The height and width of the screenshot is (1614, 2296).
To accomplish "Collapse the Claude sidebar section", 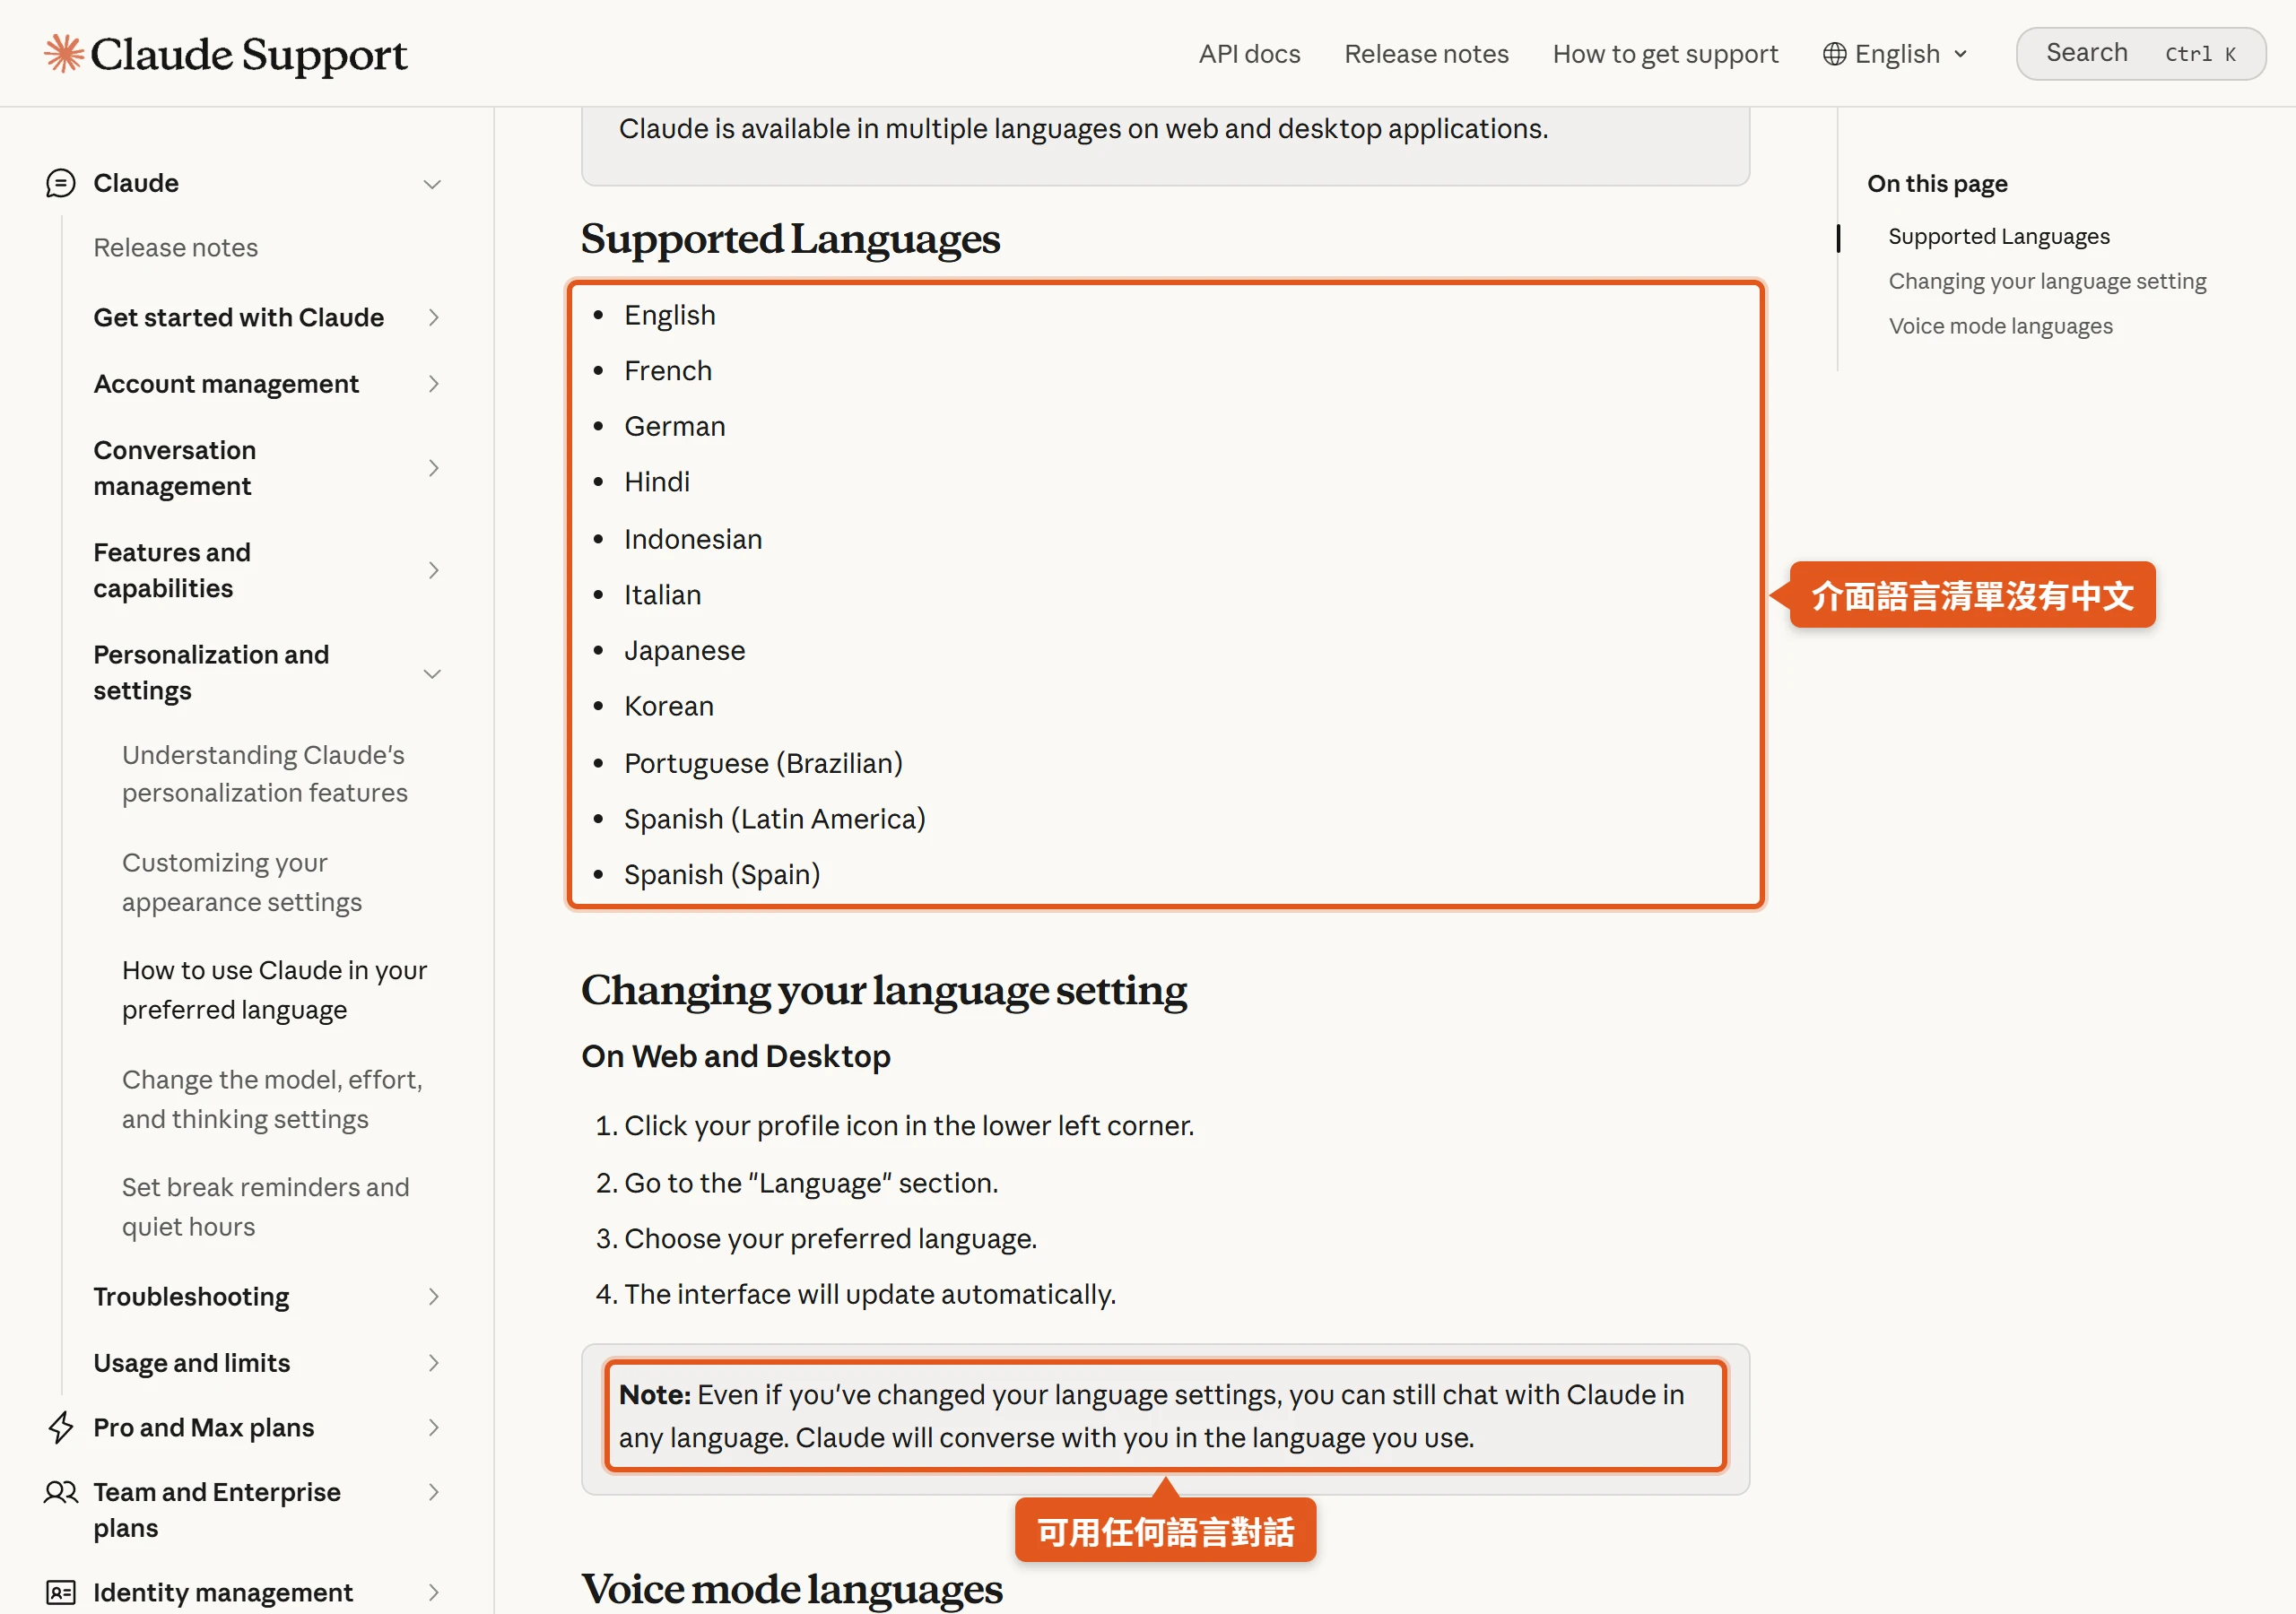I will (x=432, y=184).
